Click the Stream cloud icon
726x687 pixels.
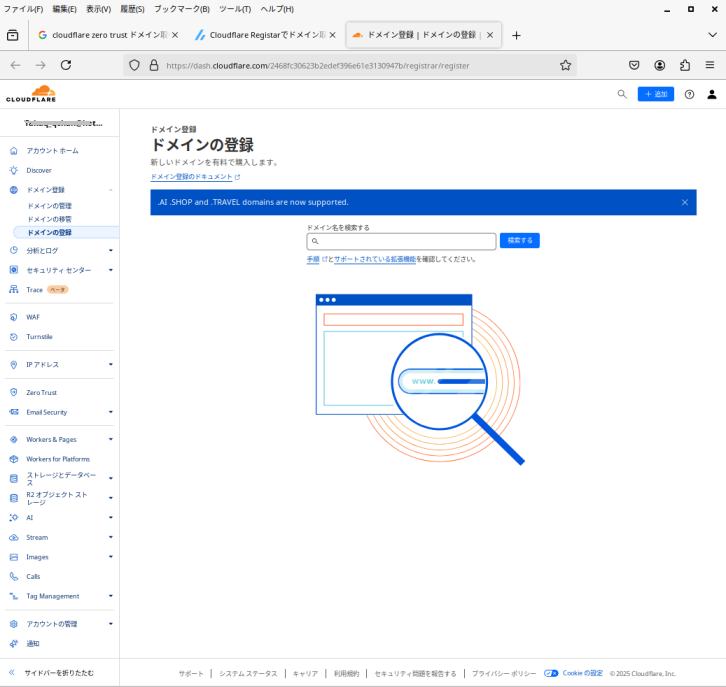[x=14, y=537]
